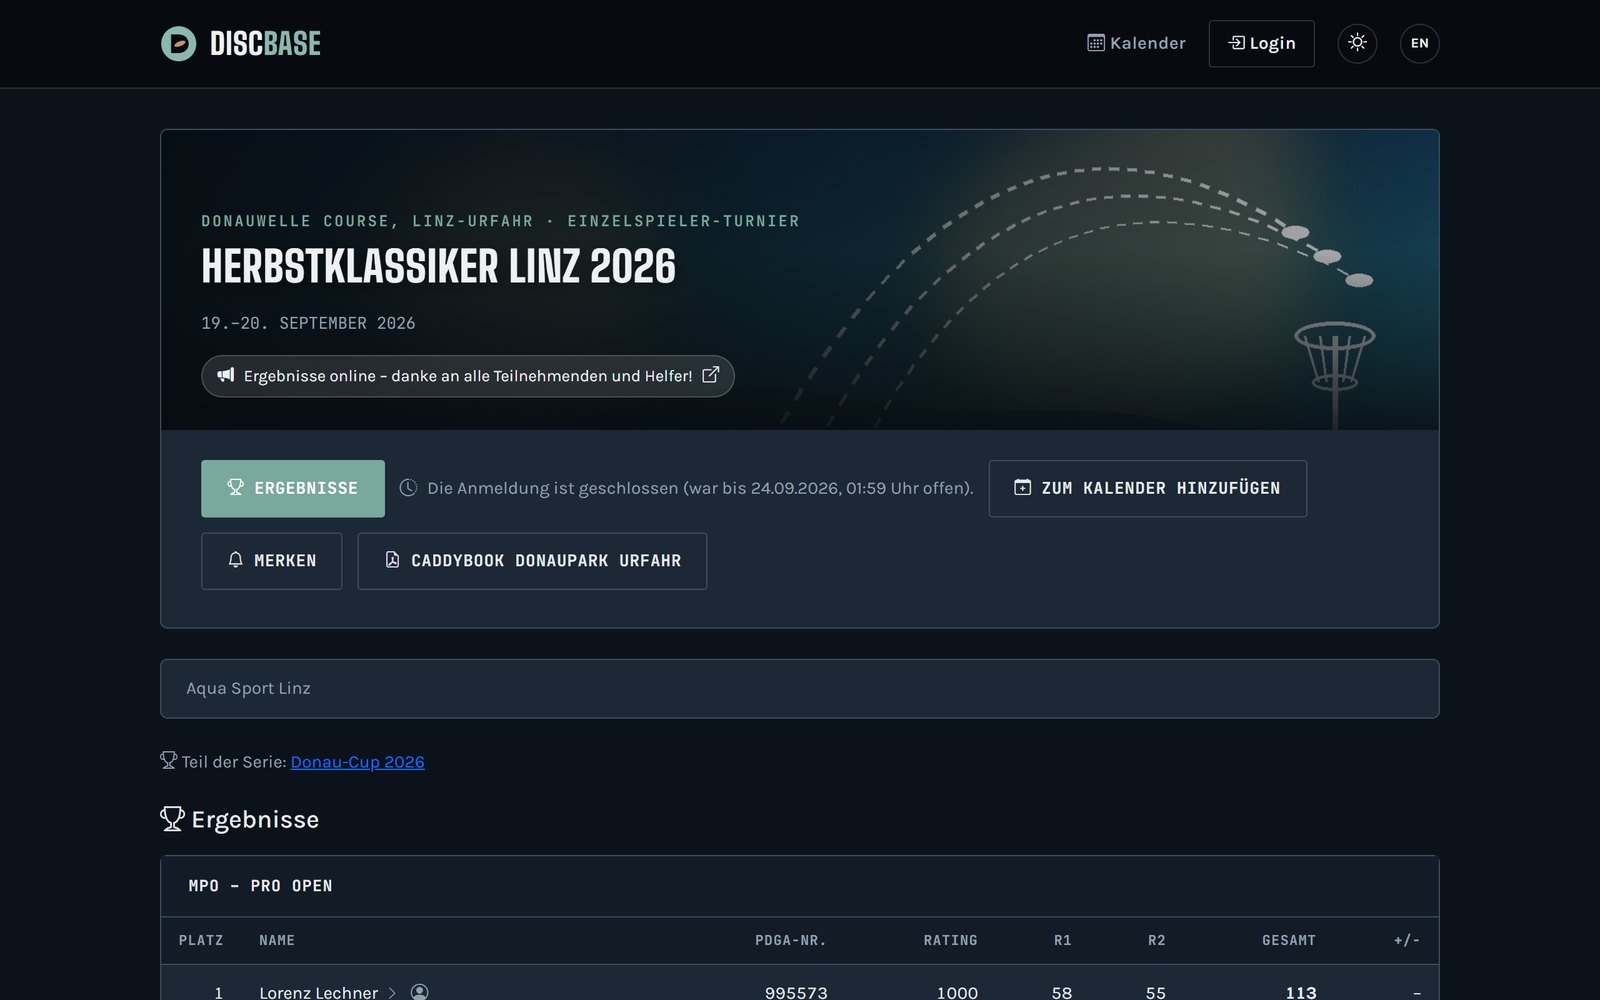The image size is (1600, 1000).
Task: Click the trophy icon next to Ergebnisse heading
Action: pyautogui.click(x=172, y=819)
